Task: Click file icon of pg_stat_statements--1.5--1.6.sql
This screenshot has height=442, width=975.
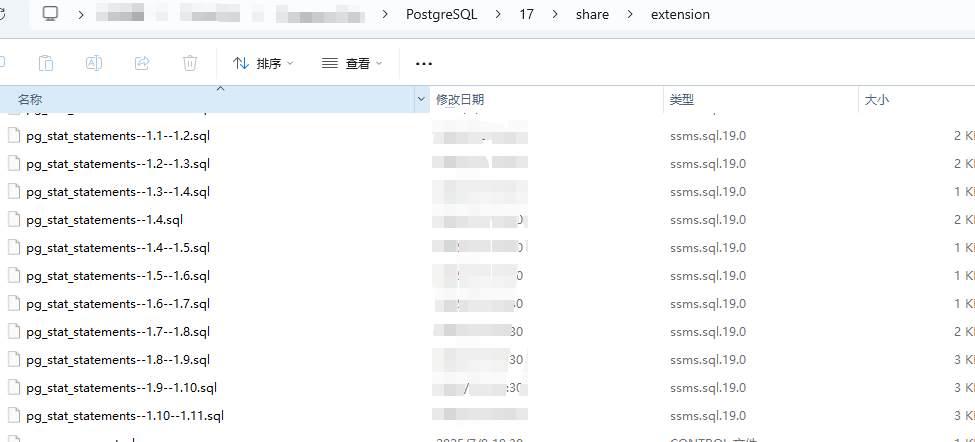Action: (x=14, y=275)
